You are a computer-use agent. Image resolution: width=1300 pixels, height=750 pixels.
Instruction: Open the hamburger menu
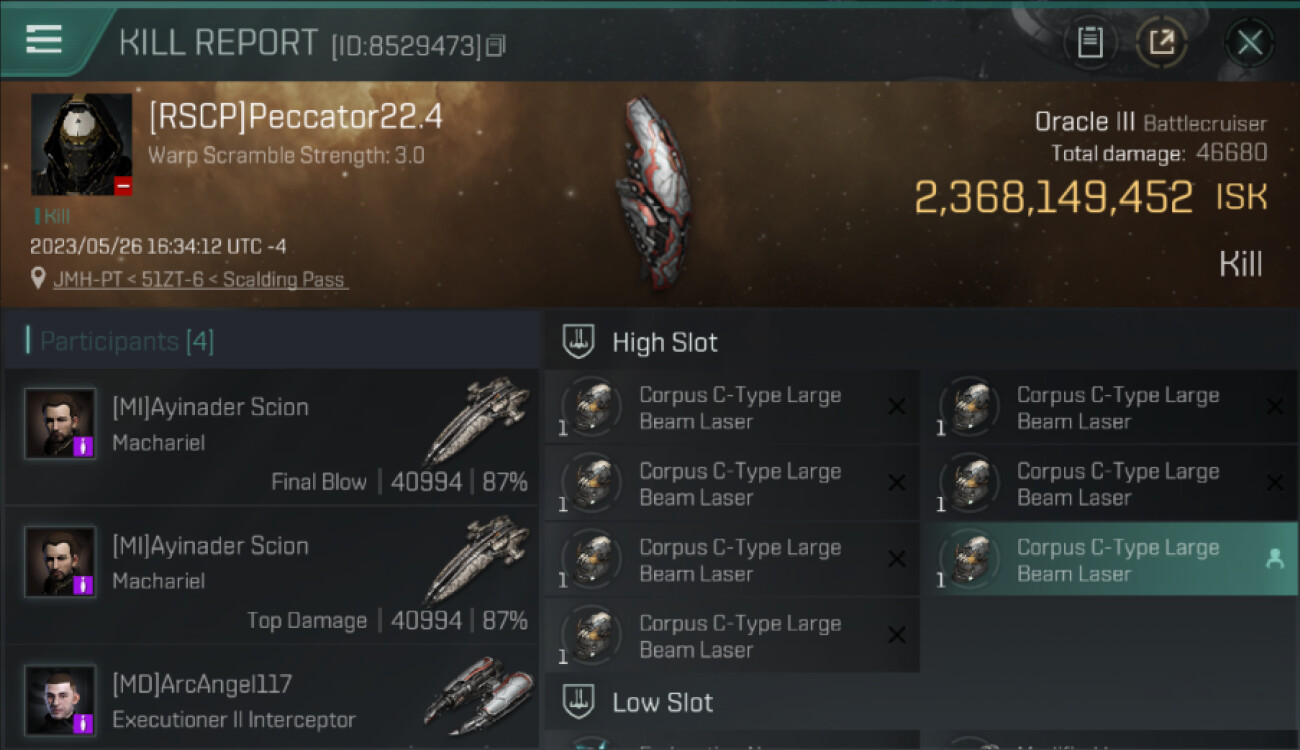click(x=44, y=39)
